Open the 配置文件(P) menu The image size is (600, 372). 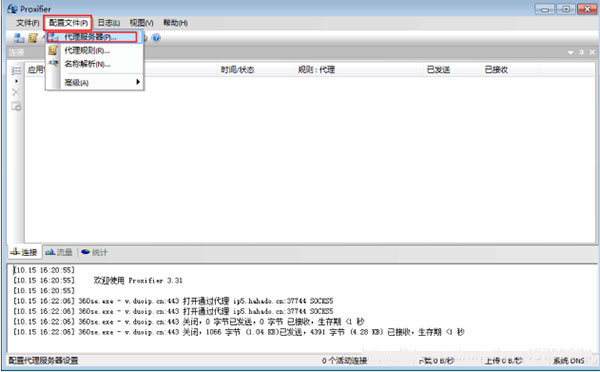click(x=68, y=23)
